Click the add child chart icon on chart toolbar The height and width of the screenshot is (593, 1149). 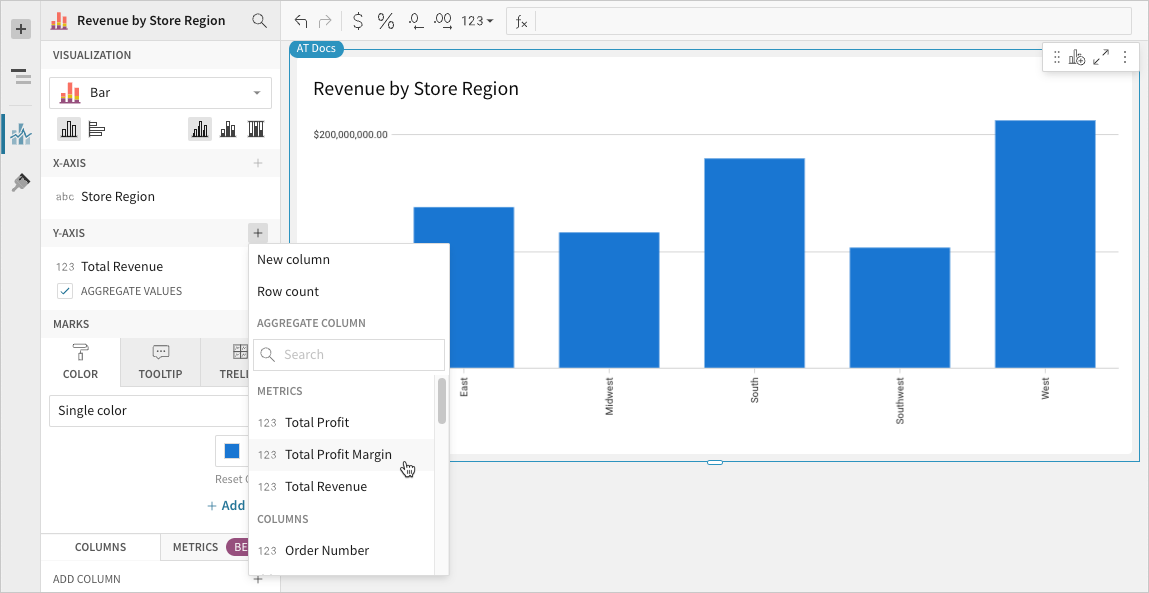(1076, 58)
